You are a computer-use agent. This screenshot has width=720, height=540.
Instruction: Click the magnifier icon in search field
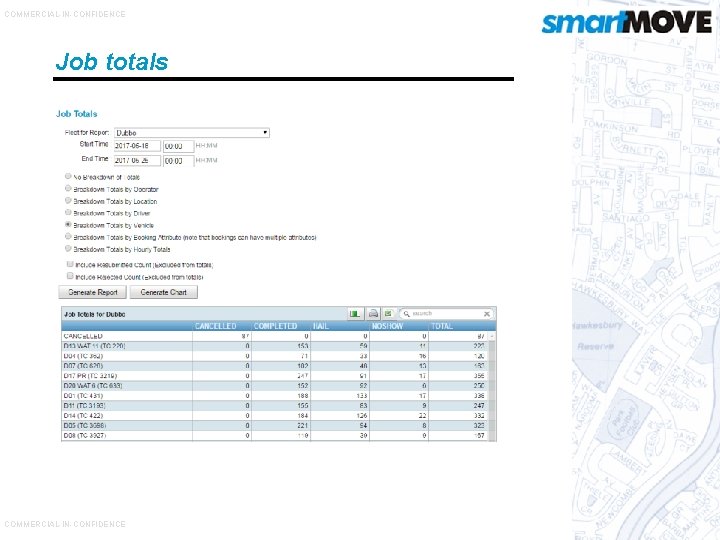pyautogui.click(x=406, y=314)
